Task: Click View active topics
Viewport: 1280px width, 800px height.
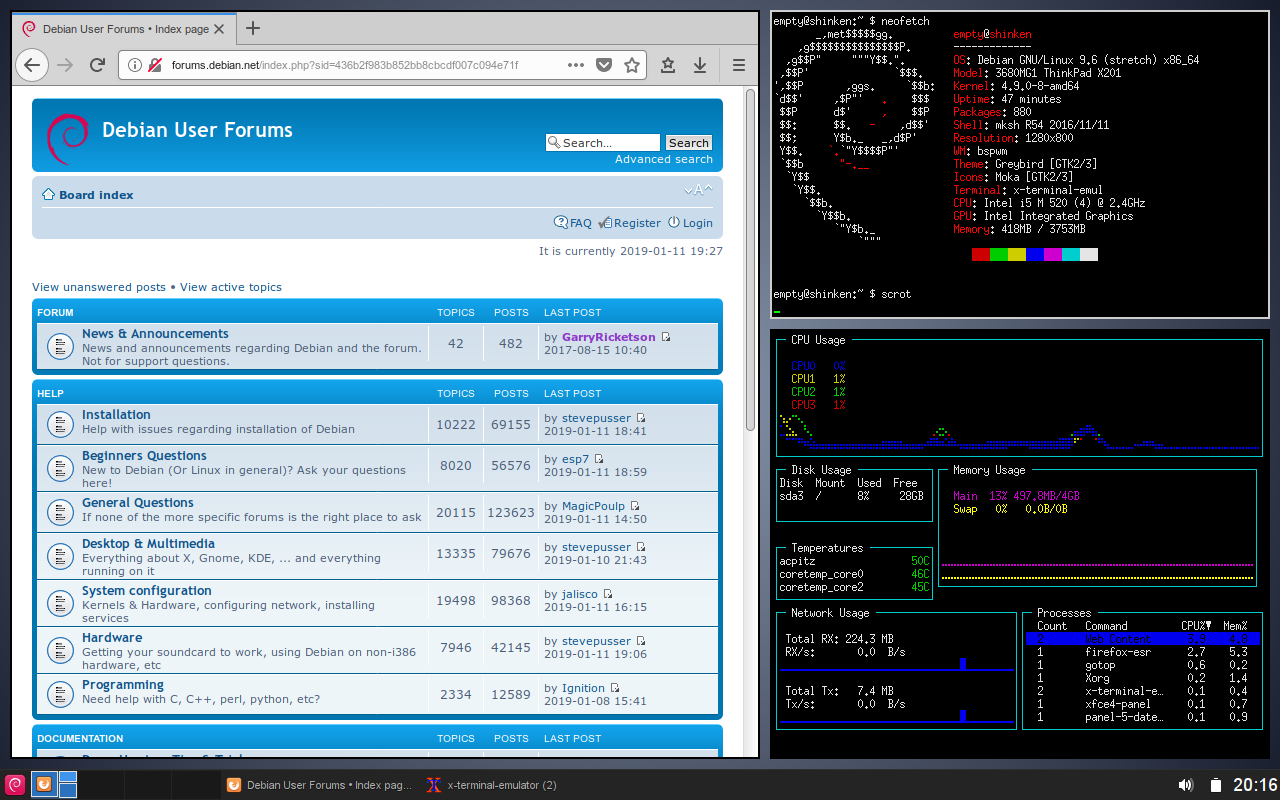Action: click(231, 287)
